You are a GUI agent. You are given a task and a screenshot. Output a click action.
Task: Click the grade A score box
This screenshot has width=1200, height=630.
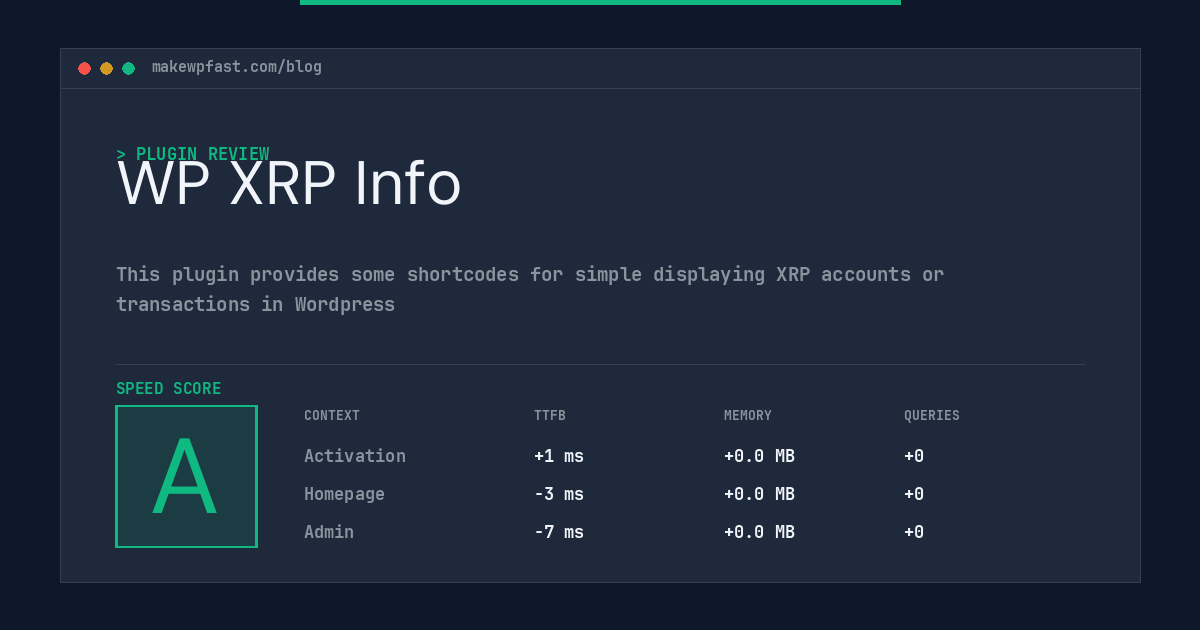pos(186,476)
